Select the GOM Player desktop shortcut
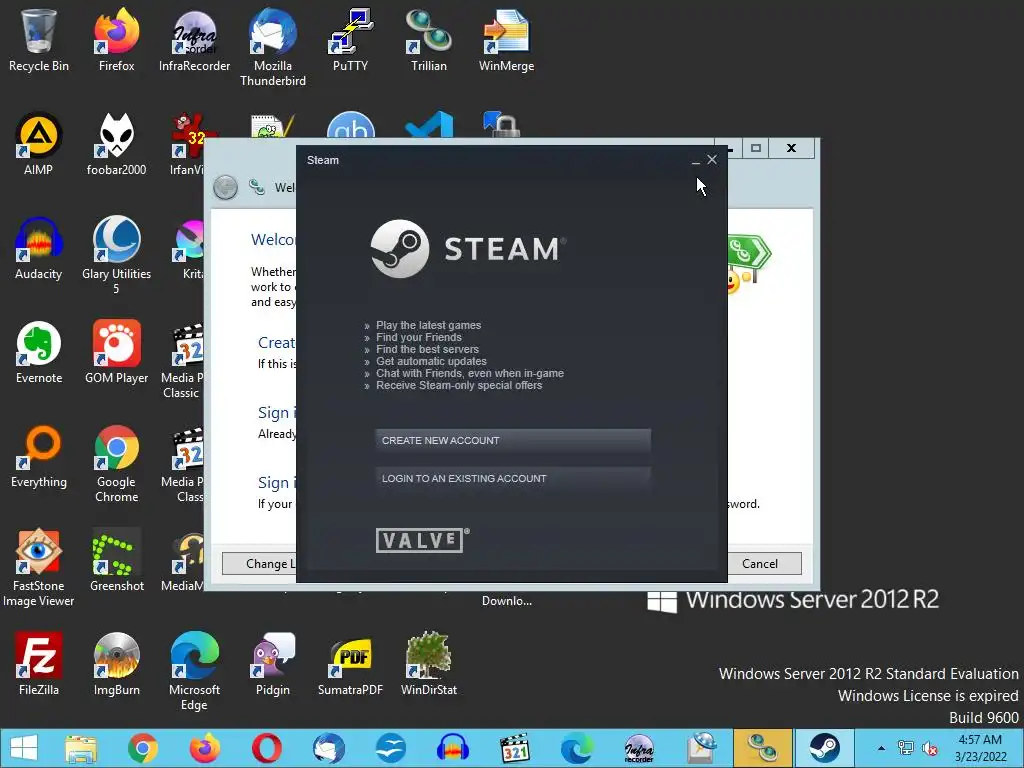The width and height of the screenshot is (1024, 768). click(116, 353)
